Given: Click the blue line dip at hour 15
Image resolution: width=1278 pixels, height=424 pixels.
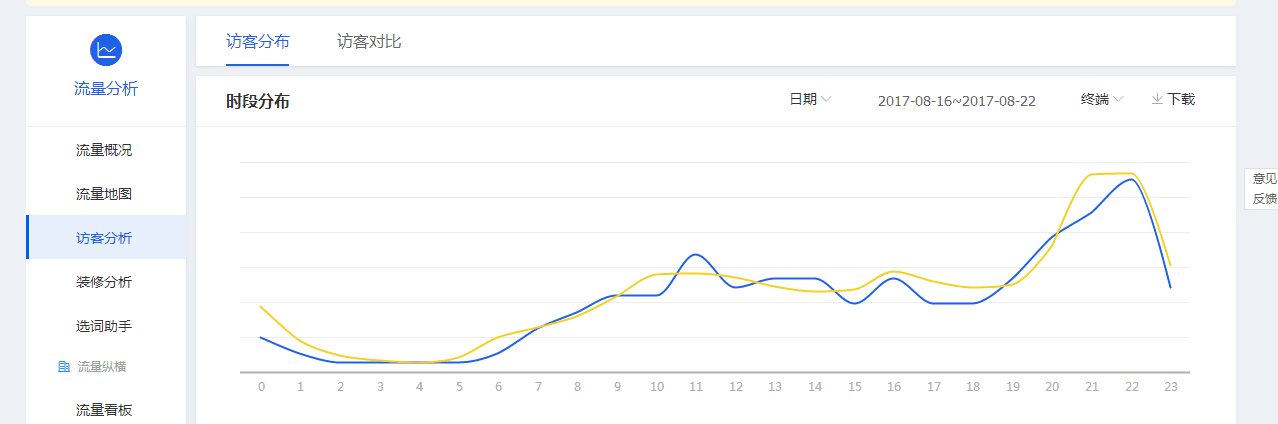Looking at the screenshot, I should click(x=855, y=303).
